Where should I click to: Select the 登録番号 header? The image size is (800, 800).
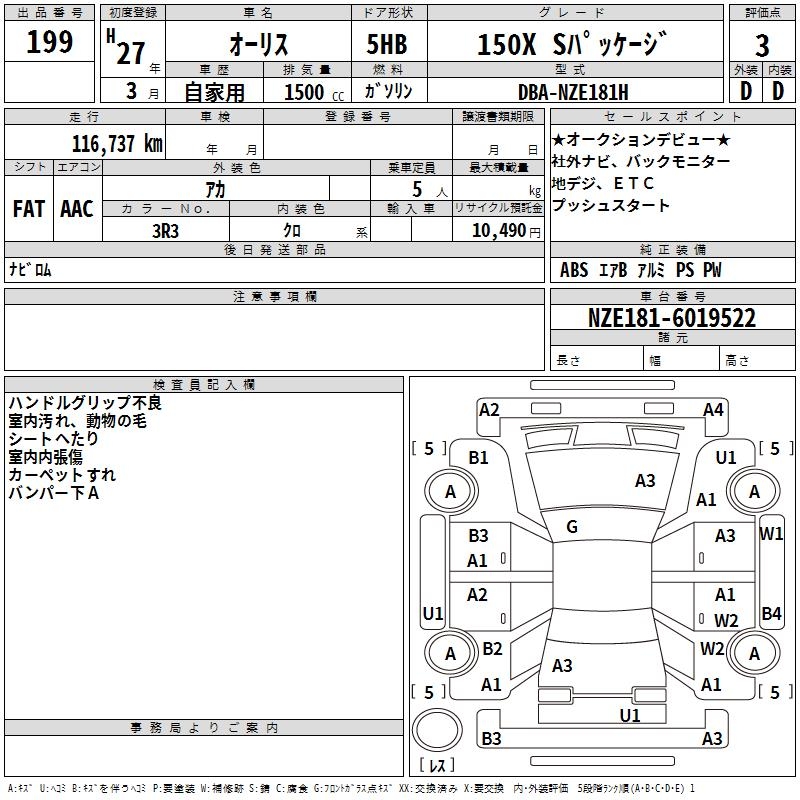[x=358, y=116]
